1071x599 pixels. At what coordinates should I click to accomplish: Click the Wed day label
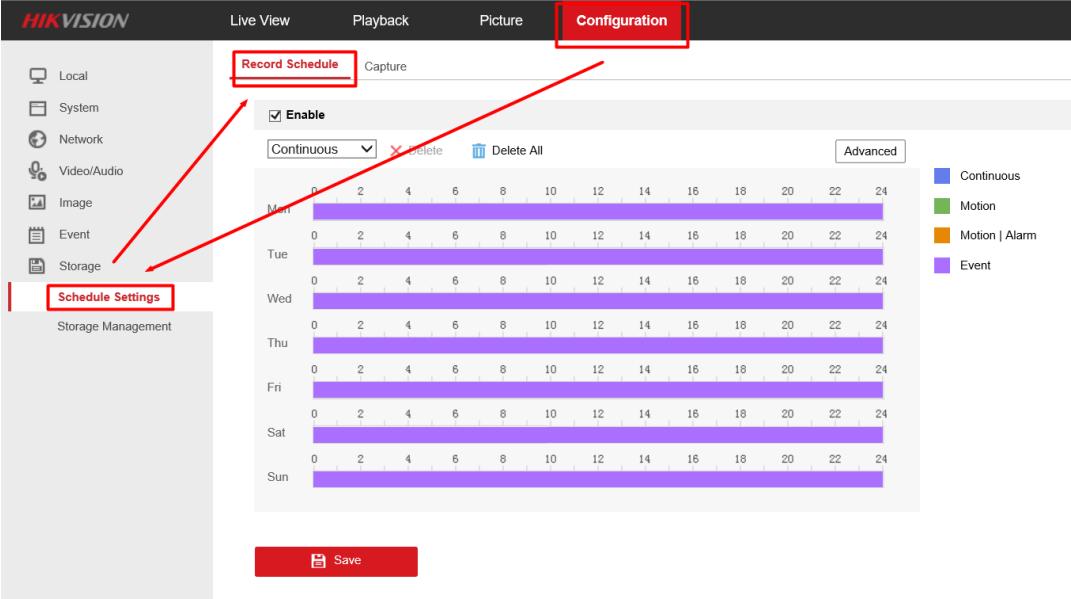coord(279,298)
